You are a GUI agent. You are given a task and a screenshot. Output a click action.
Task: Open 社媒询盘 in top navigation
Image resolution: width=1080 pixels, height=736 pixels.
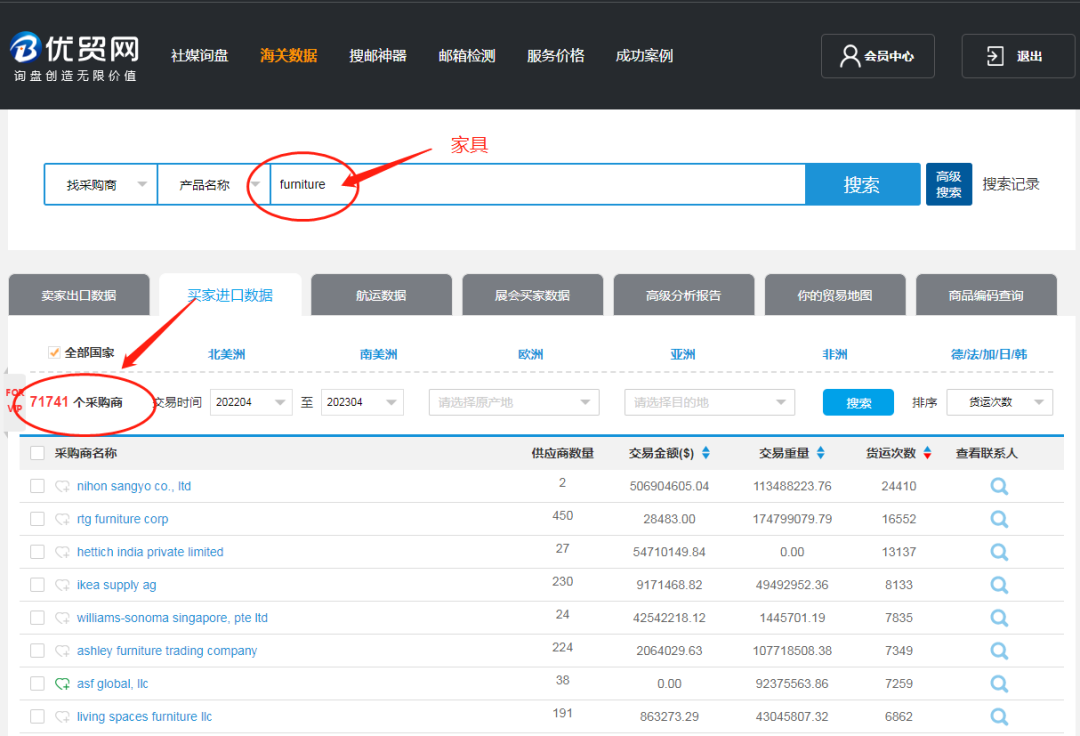coord(200,56)
